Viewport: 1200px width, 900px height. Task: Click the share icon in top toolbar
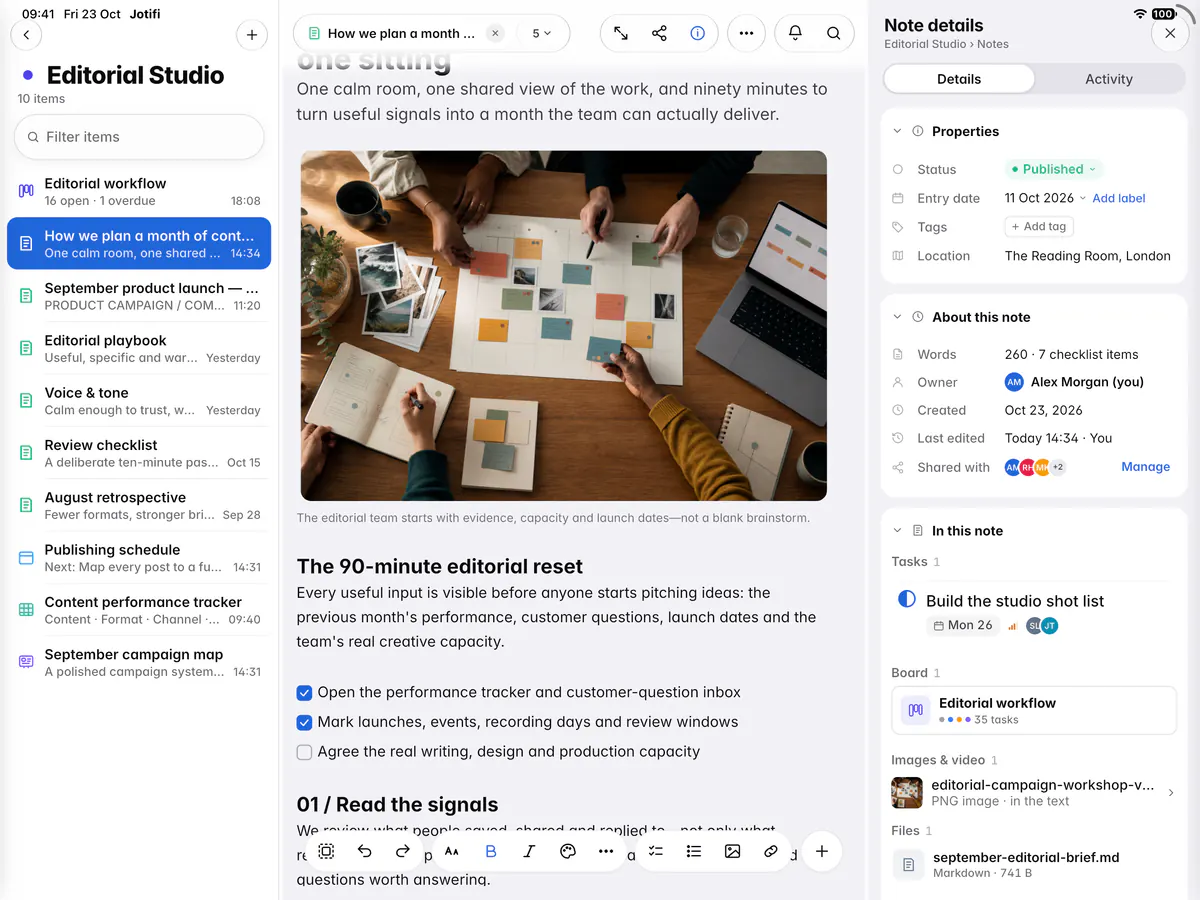tap(659, 33)
